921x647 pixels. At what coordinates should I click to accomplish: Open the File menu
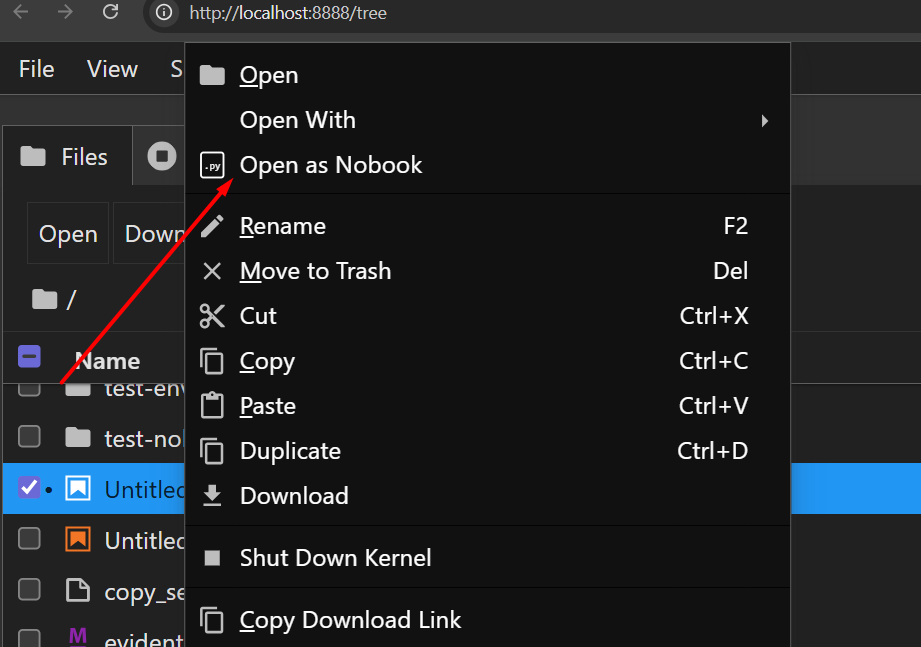point(36,69)
